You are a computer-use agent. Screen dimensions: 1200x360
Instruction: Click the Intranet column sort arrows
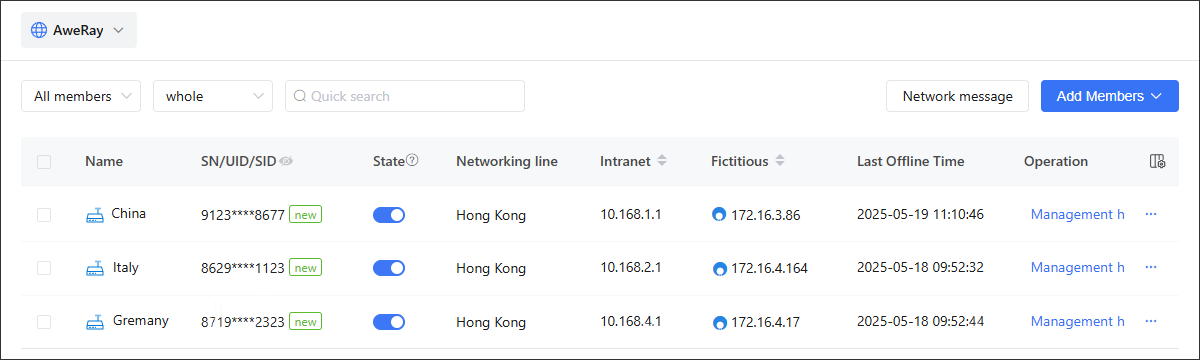click(662, 161)
